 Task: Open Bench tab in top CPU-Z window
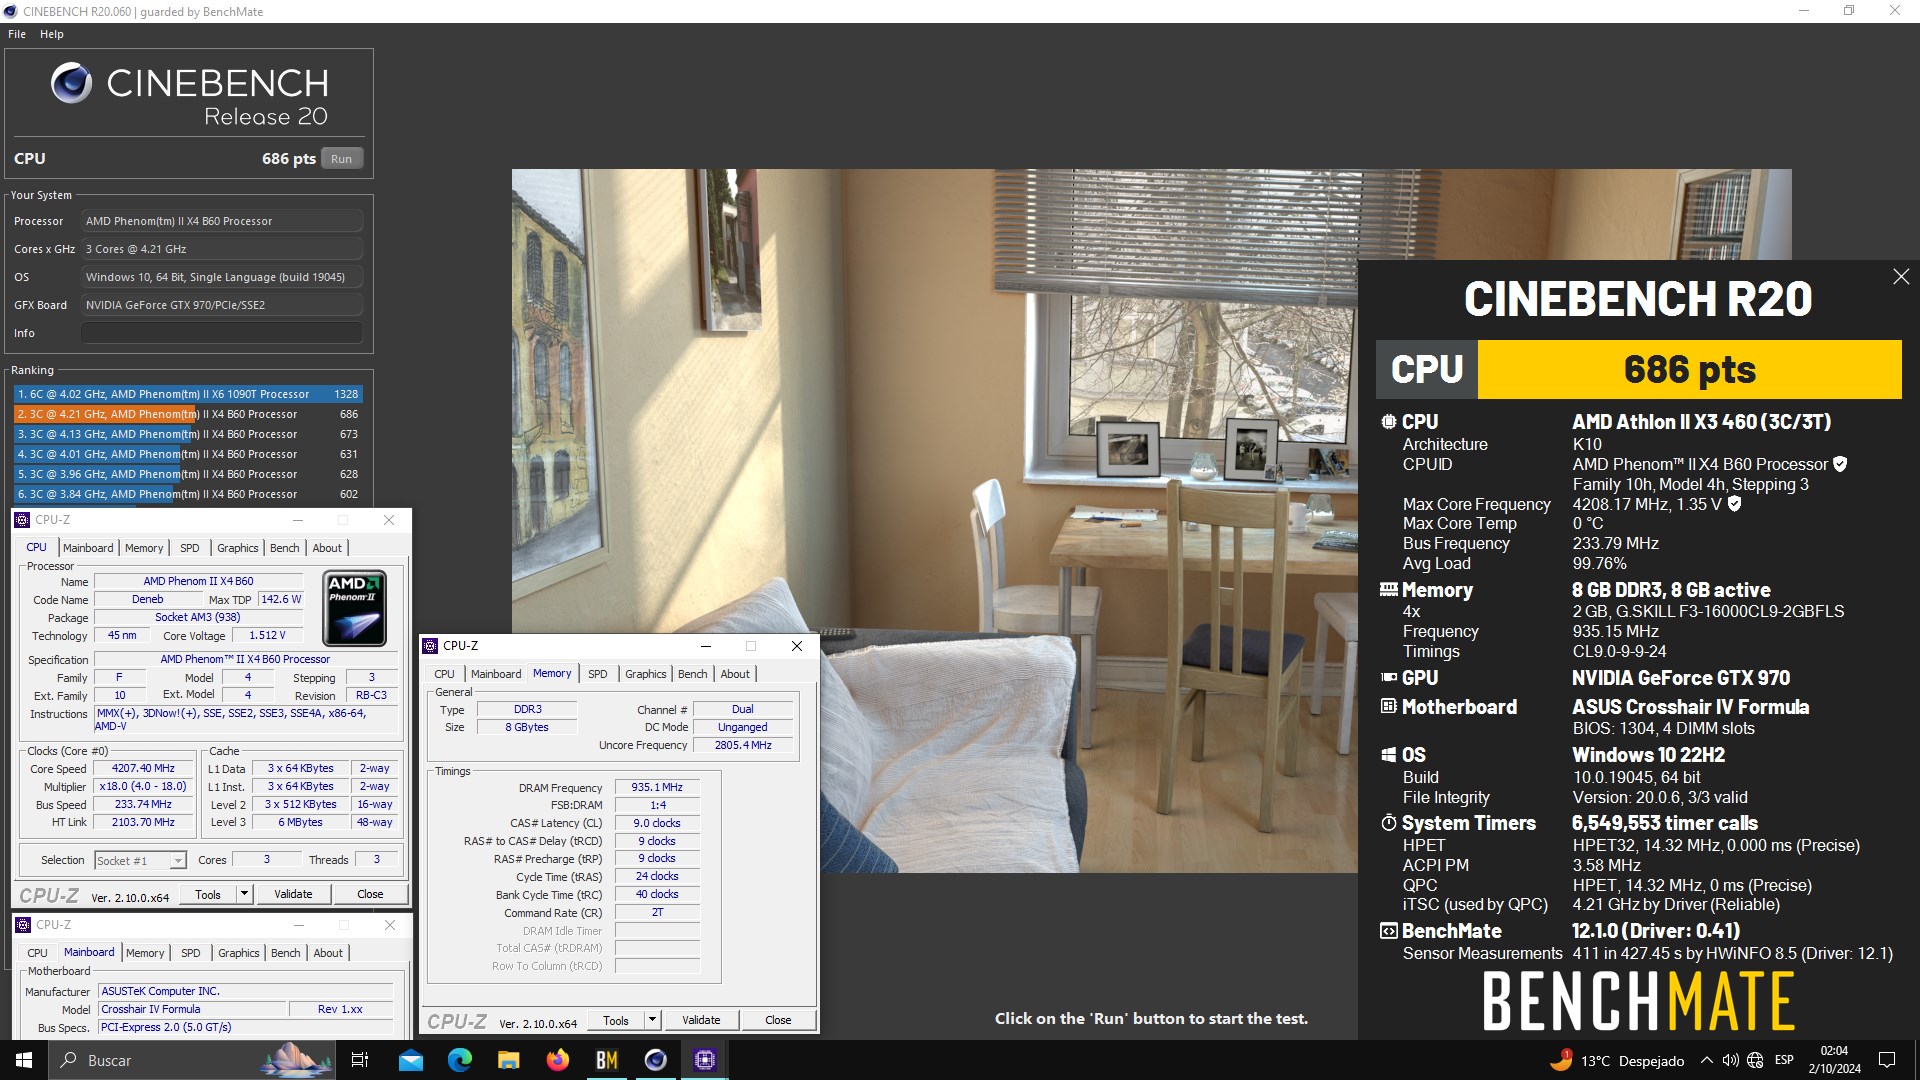(285, 548)
